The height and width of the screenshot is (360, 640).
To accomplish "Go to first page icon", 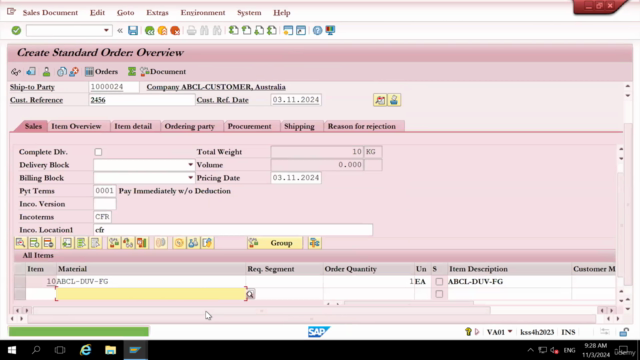I will [233, 30].
